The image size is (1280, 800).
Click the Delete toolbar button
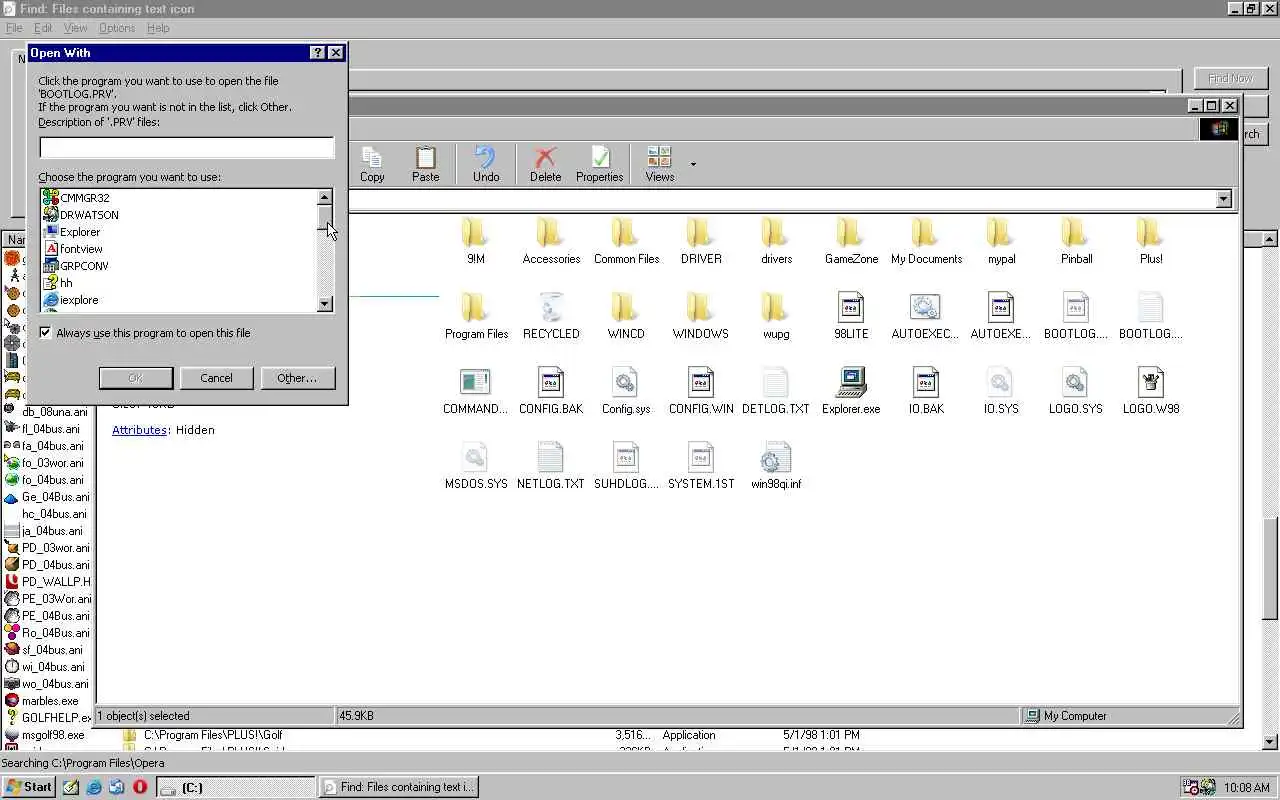(545, 164)
